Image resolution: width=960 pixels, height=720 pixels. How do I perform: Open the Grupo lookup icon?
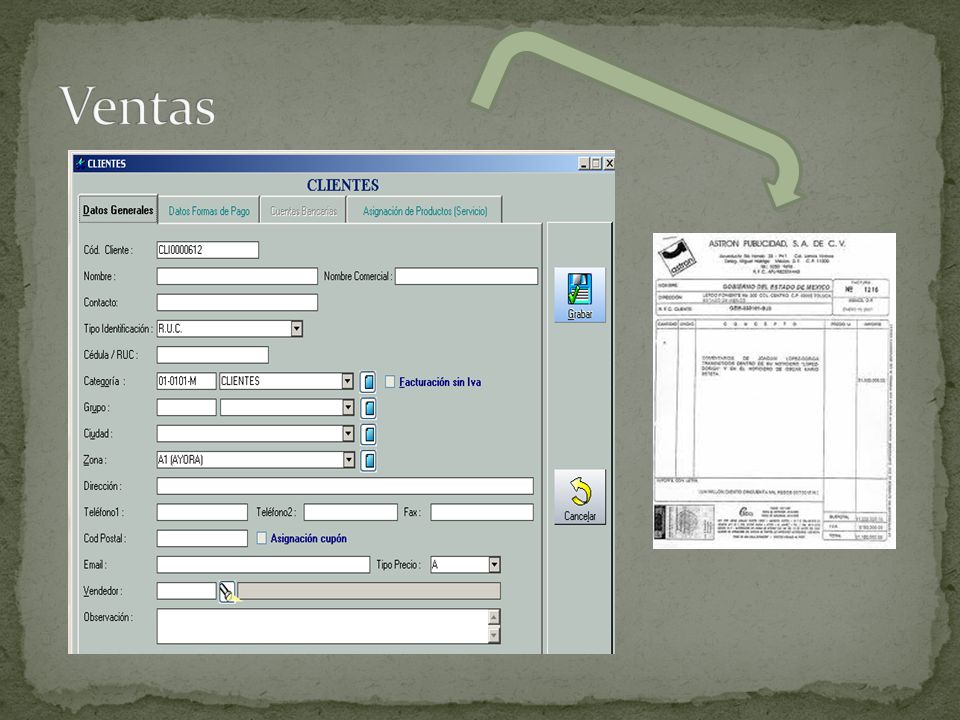pyautogui.click(x=368, y=408)
